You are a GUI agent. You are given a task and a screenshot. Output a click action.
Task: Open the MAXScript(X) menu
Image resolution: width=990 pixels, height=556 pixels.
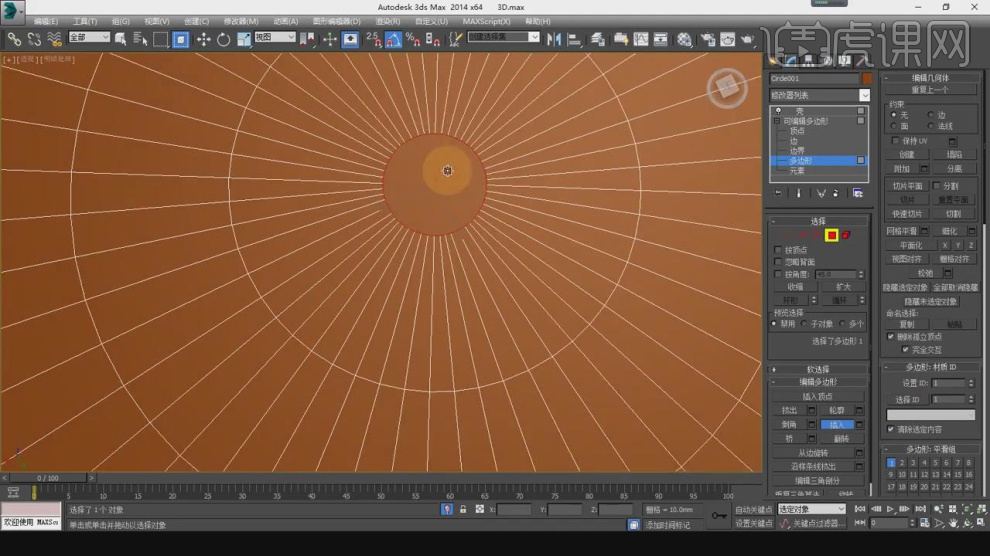(486, 21)
